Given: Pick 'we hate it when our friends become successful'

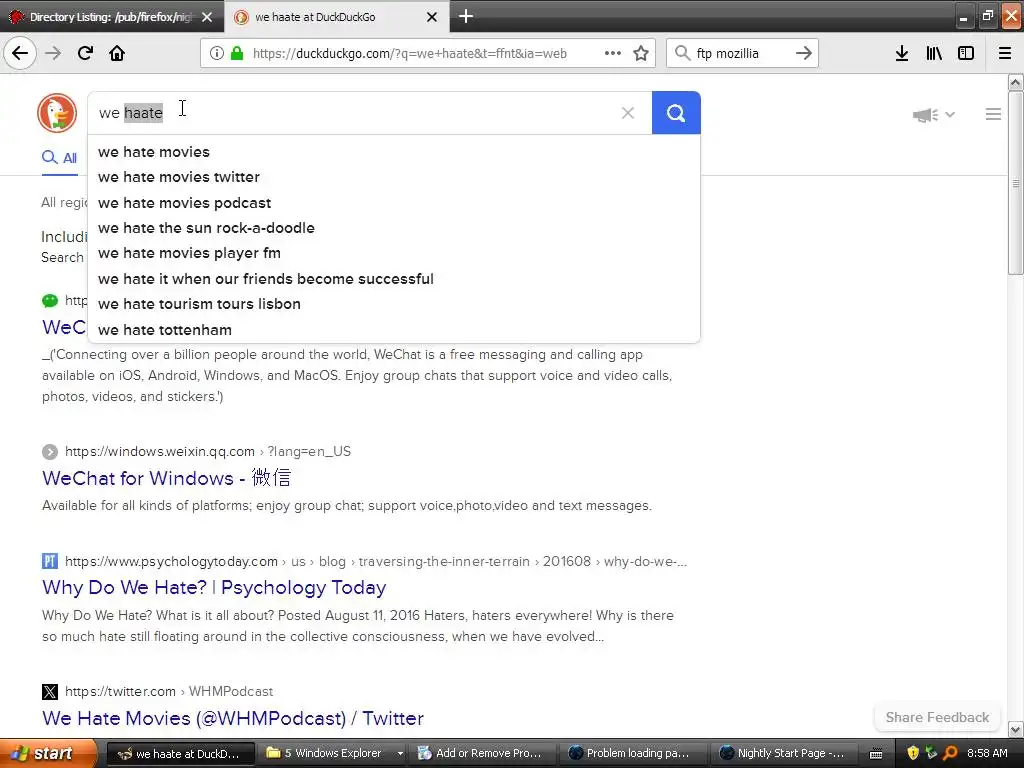Looking at the screenshot, I should point(394,279).
